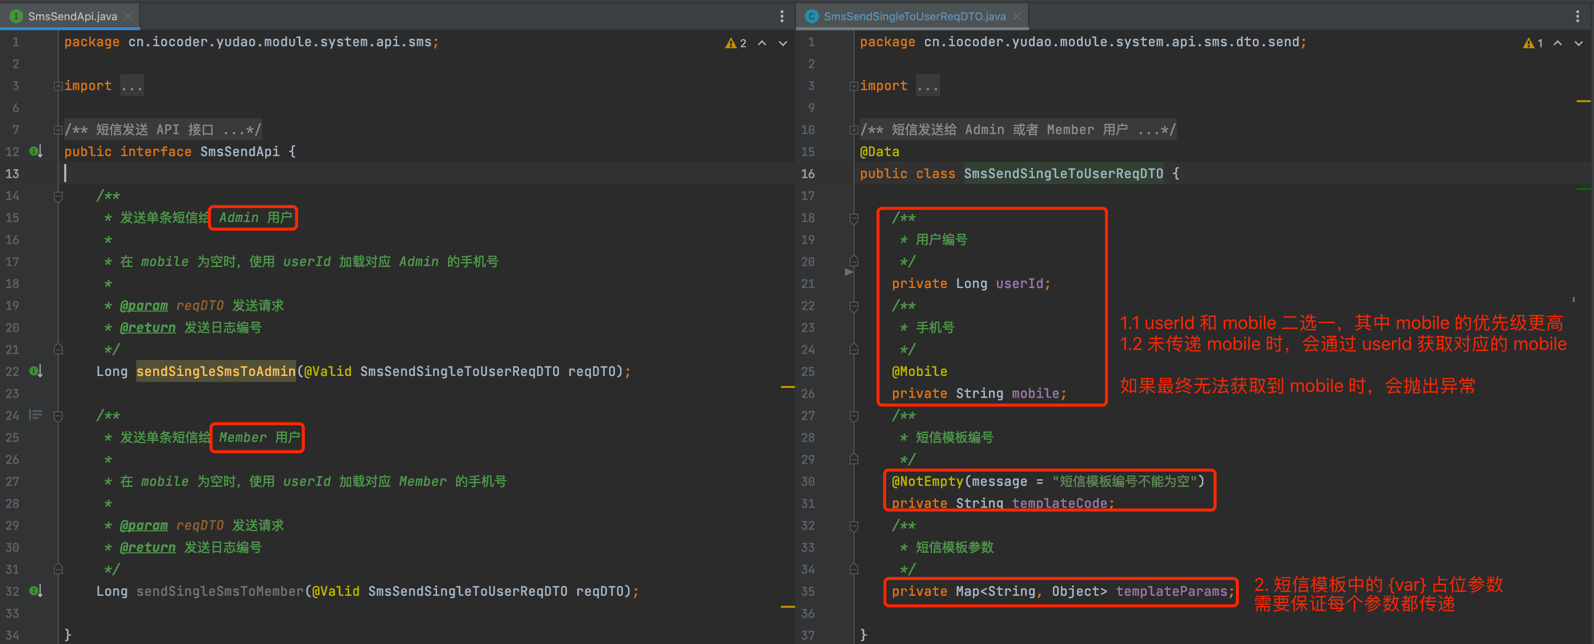Jump to next highlighted problem in left editor

tap(783, 43)
